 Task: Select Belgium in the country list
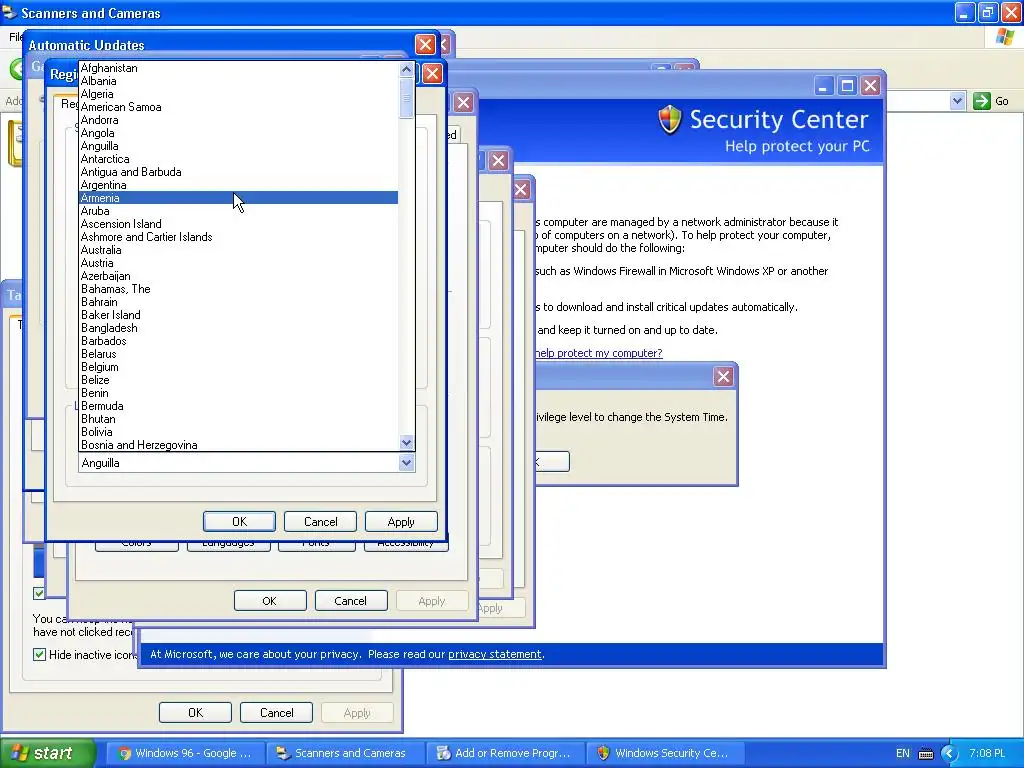pyautogui.click(x=238, y=367)
